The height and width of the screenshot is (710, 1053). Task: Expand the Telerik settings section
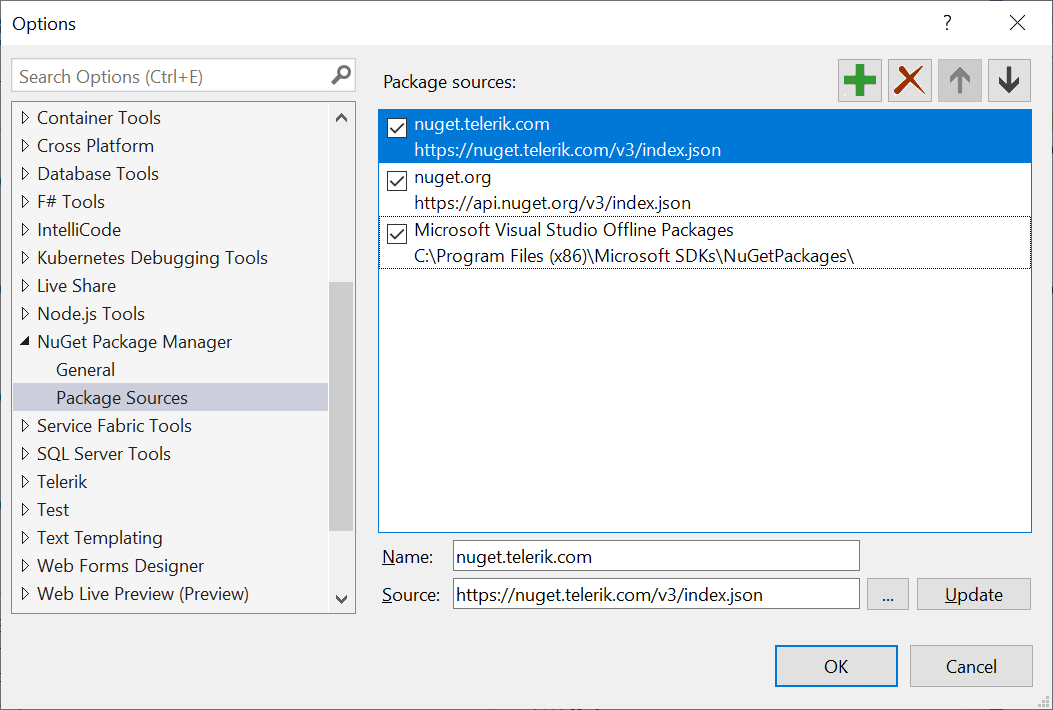point(23,481)
